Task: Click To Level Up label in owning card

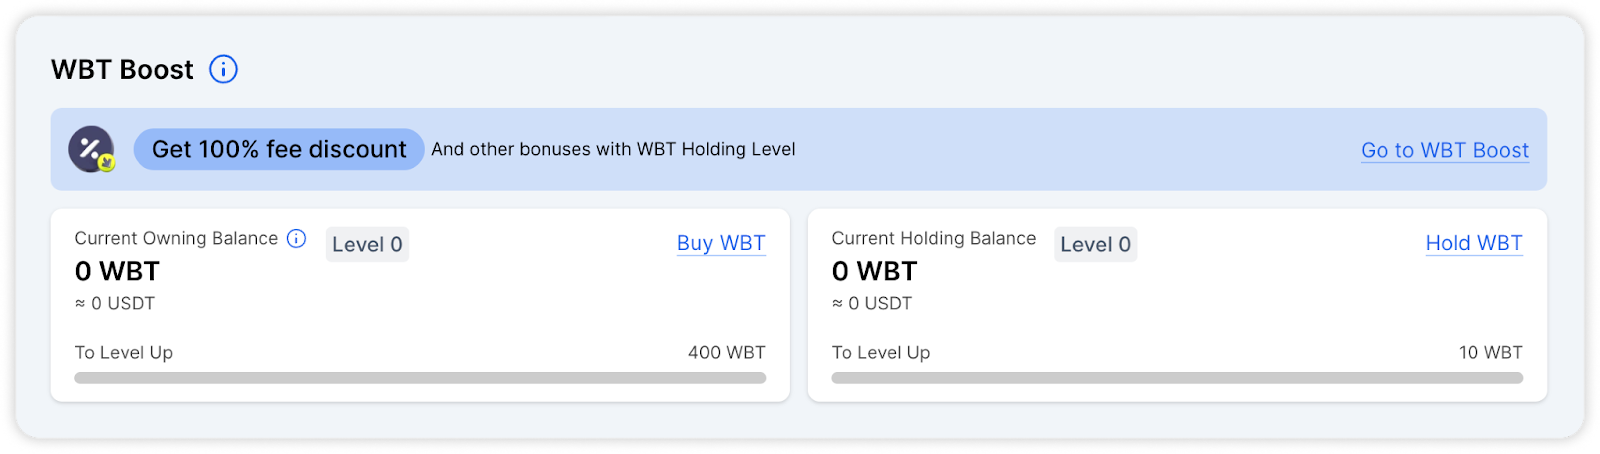Action: pos(124,353)
